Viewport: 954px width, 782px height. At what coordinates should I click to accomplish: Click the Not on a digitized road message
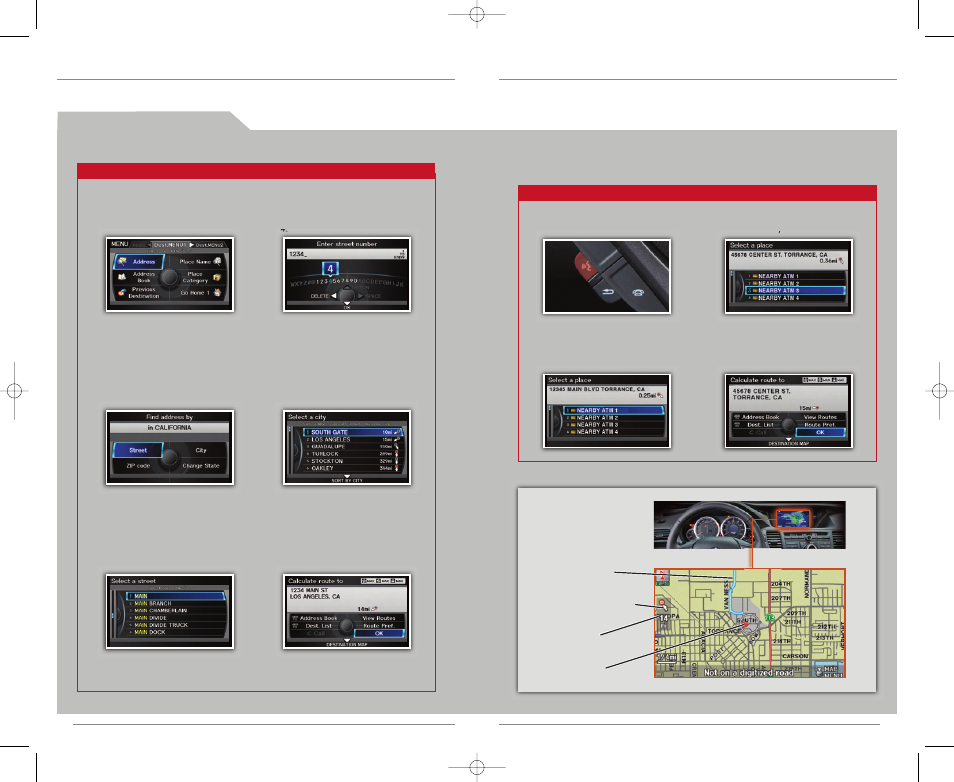(748, 672)
